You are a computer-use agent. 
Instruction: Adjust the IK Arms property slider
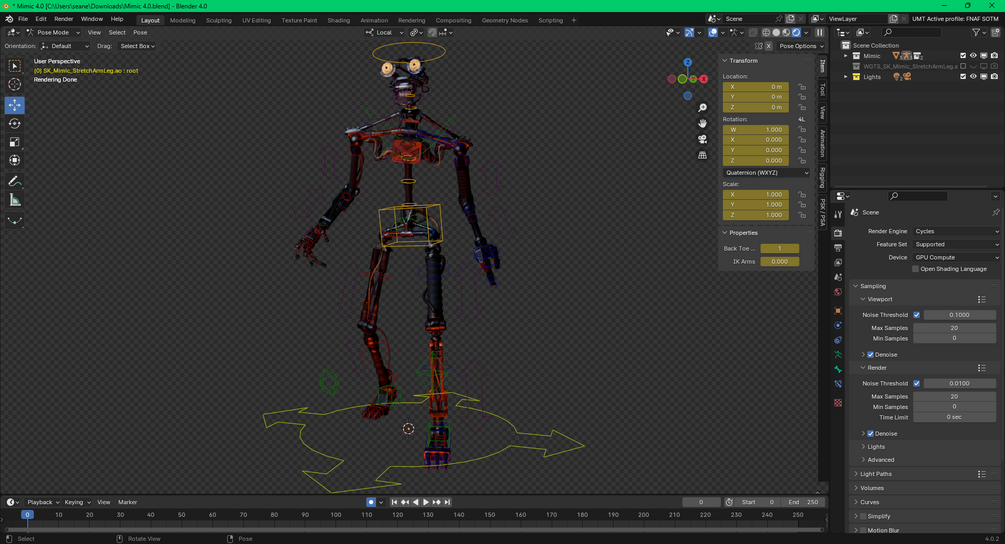[x=779, y=261]
